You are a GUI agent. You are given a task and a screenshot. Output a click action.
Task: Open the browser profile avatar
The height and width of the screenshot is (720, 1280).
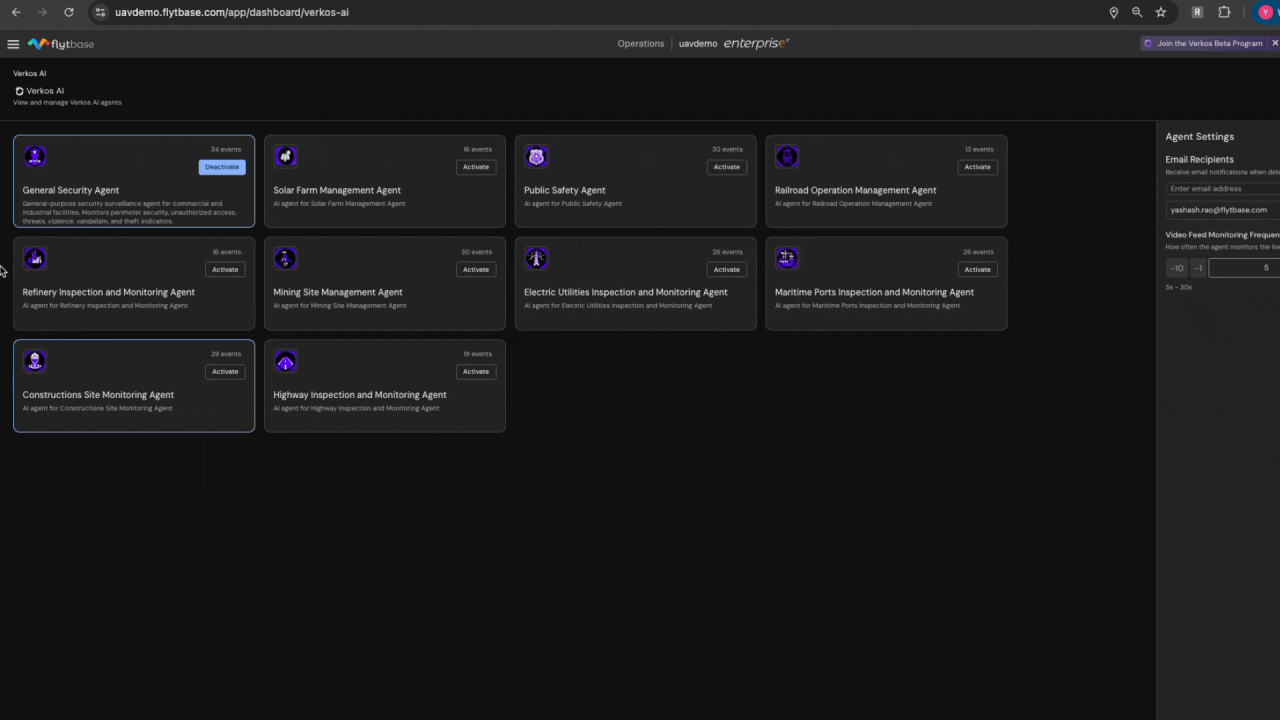(1266, 12)
